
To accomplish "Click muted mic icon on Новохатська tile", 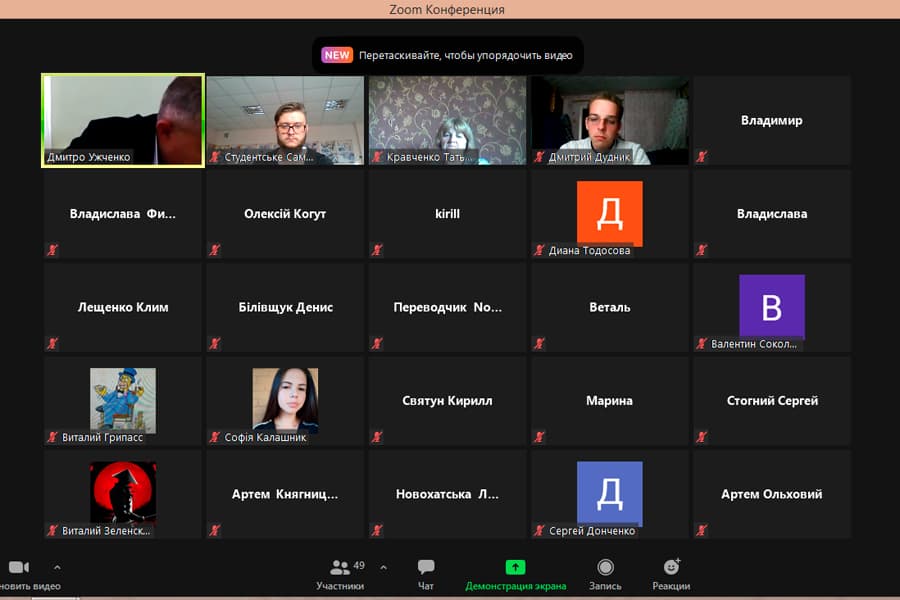I will click(x=377, y=531).
